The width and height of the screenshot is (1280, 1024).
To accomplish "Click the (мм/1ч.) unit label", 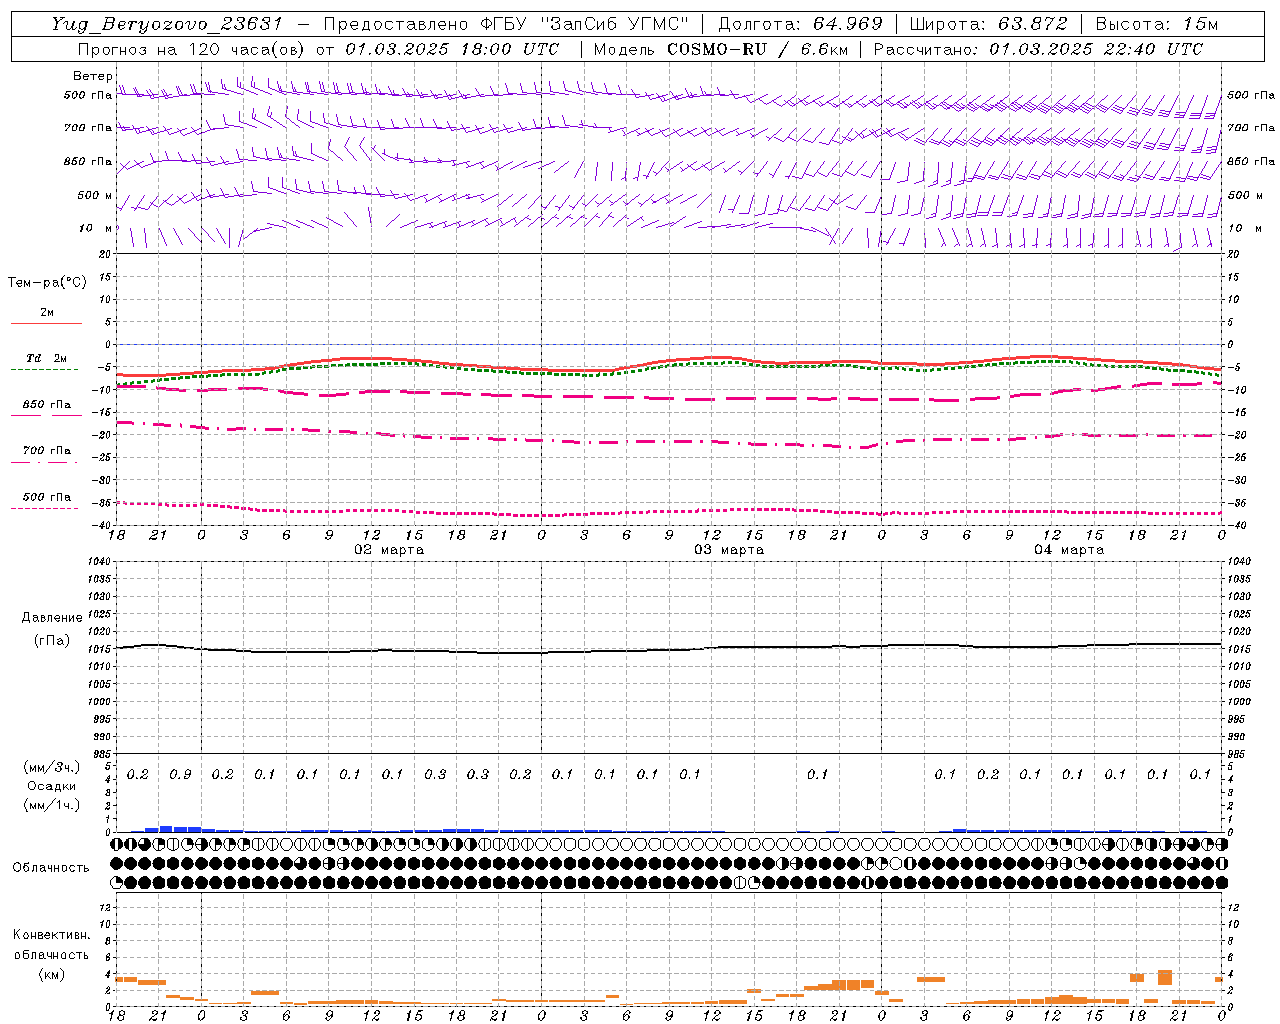I will coord(51,805).
